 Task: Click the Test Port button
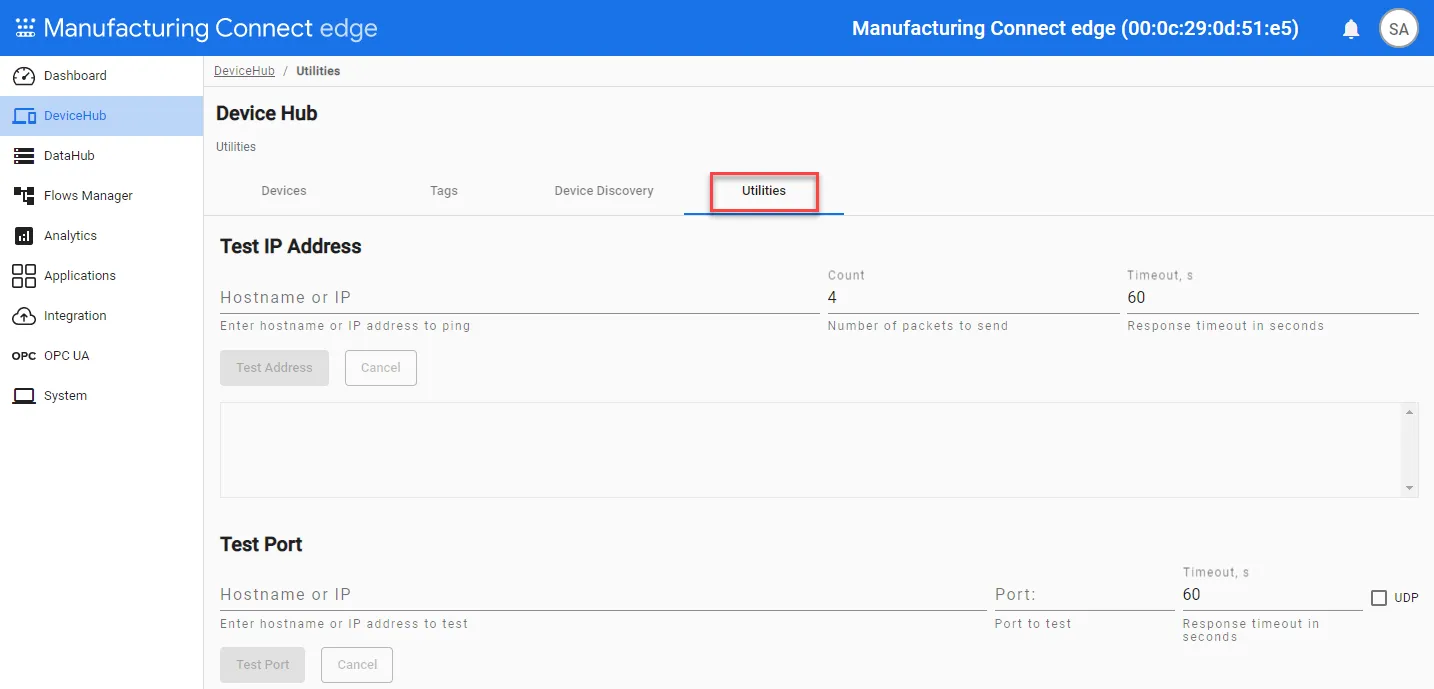pos(263,665)
